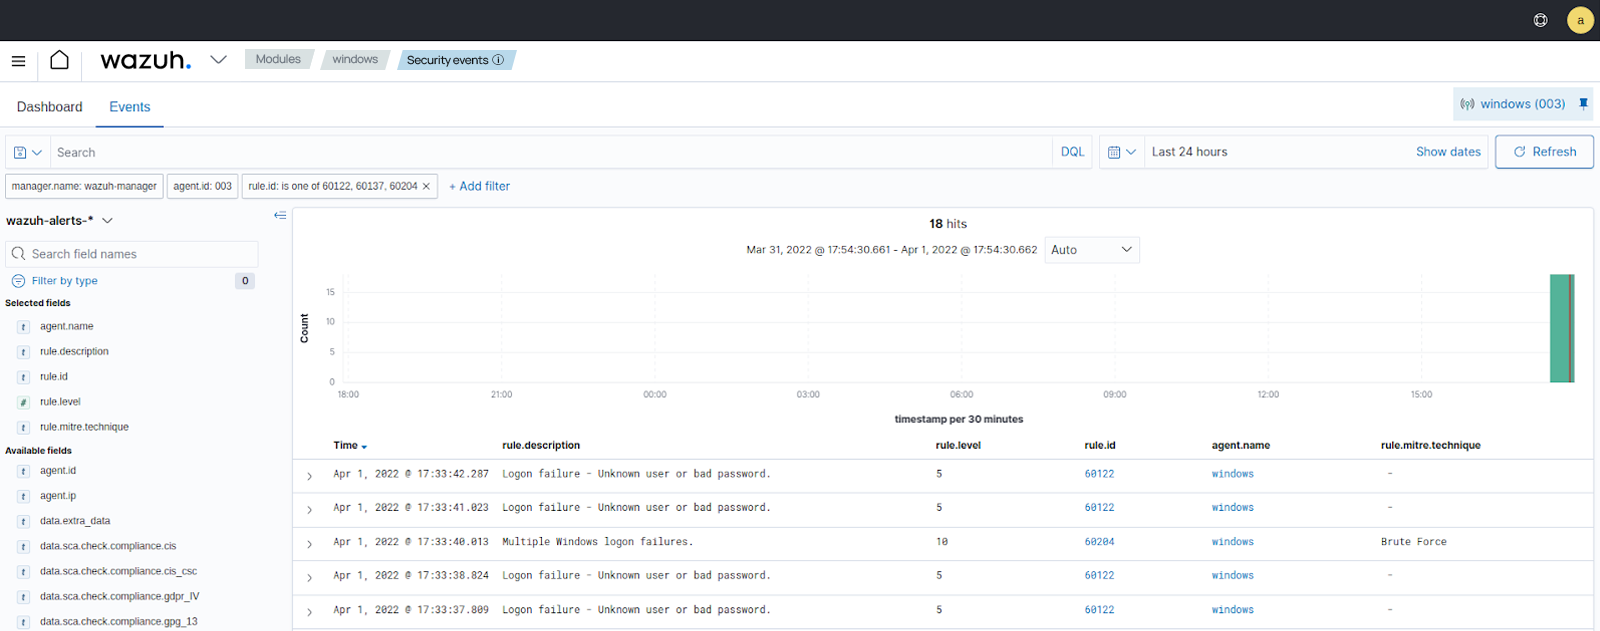The image size is (1600, 631).
Task: Click 'Multiple Windows logon failures.' description
Action: 597,542
